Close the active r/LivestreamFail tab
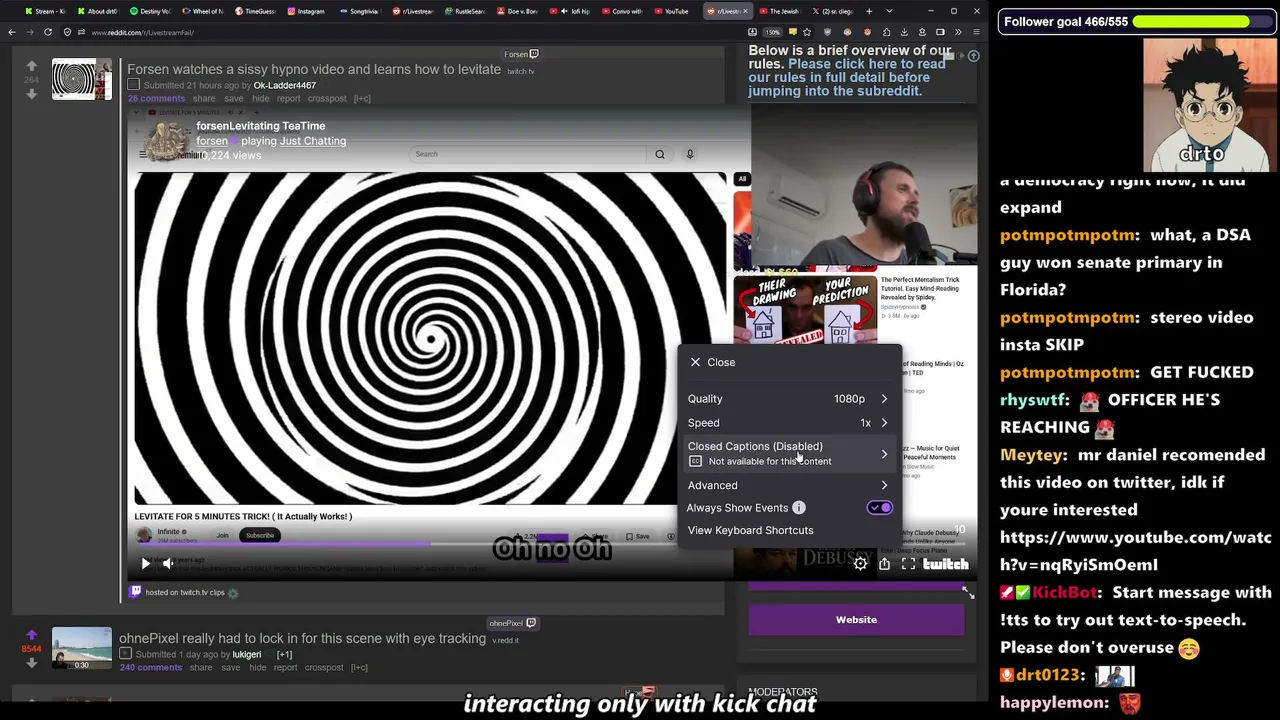The image size is (1280, 720). pyautogui.click(x=746, y=11)
